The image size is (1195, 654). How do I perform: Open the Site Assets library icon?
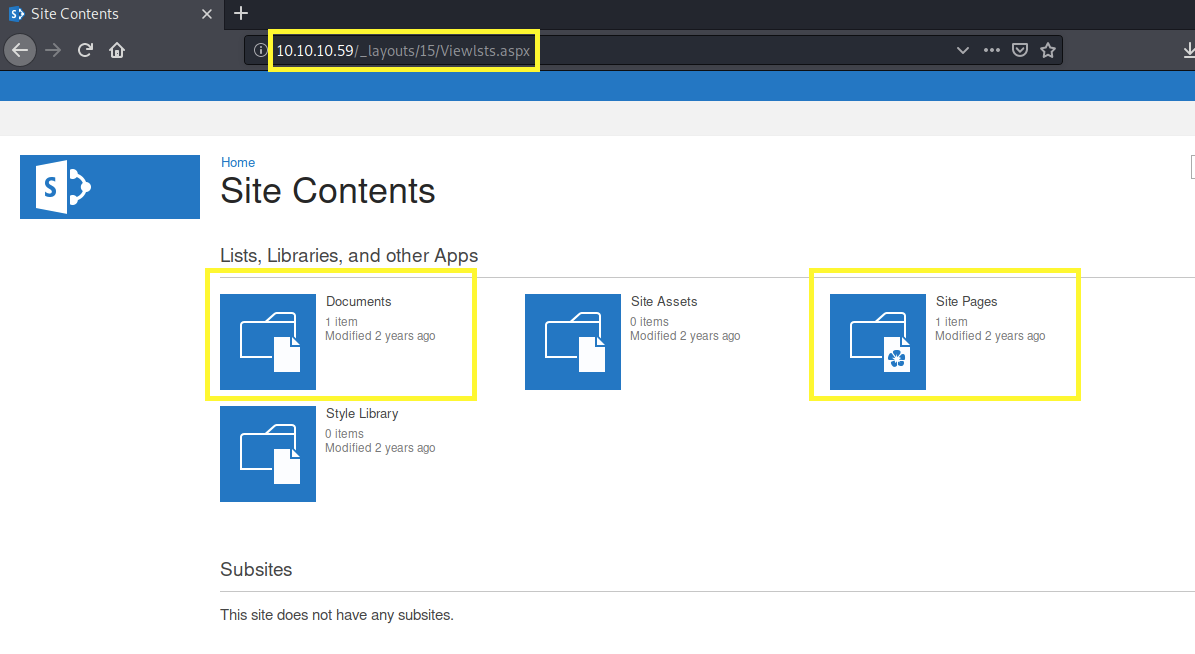[573, 342]
